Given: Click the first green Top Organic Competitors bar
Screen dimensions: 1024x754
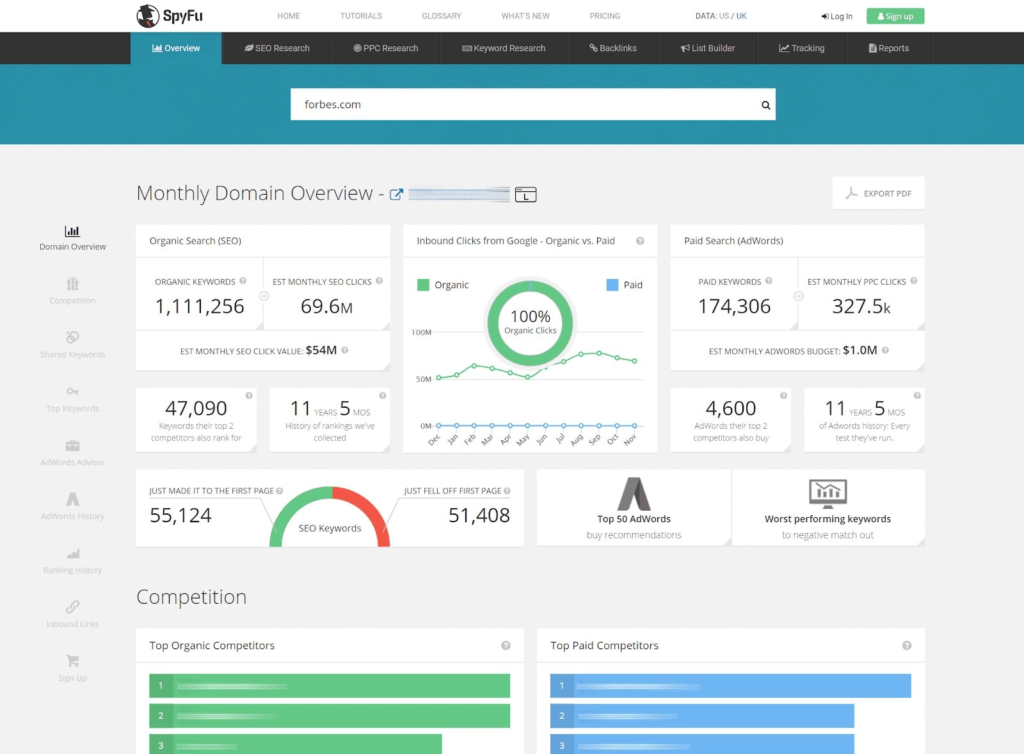Looking at the screenshot, I should [330, 686].
